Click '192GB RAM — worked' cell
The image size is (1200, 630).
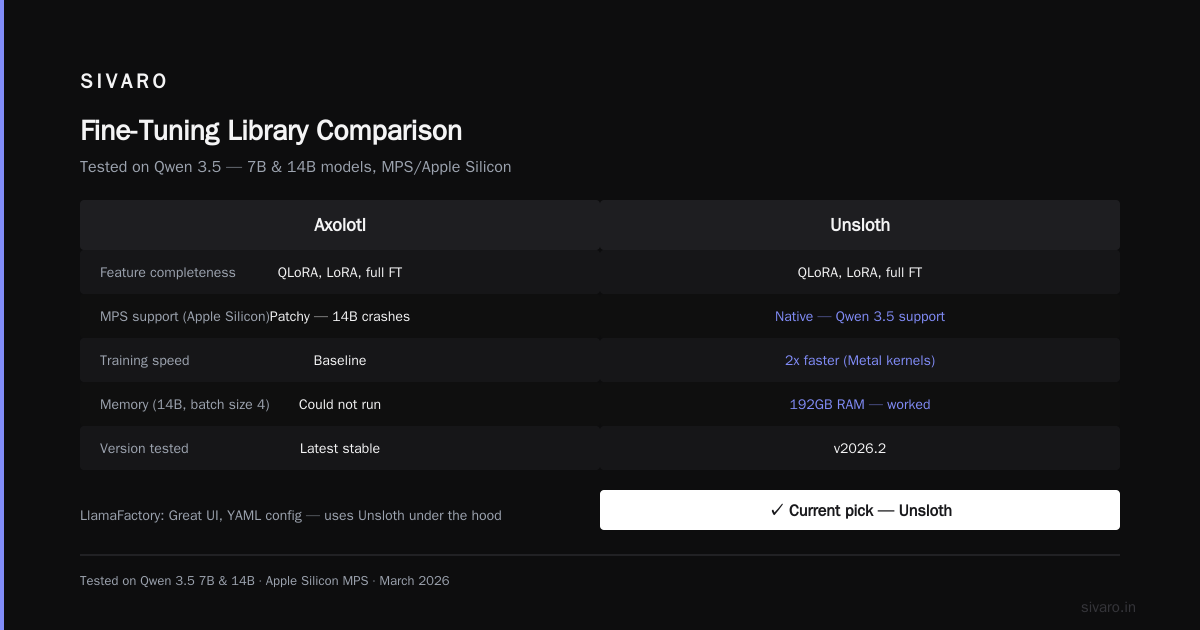point(860,404)
